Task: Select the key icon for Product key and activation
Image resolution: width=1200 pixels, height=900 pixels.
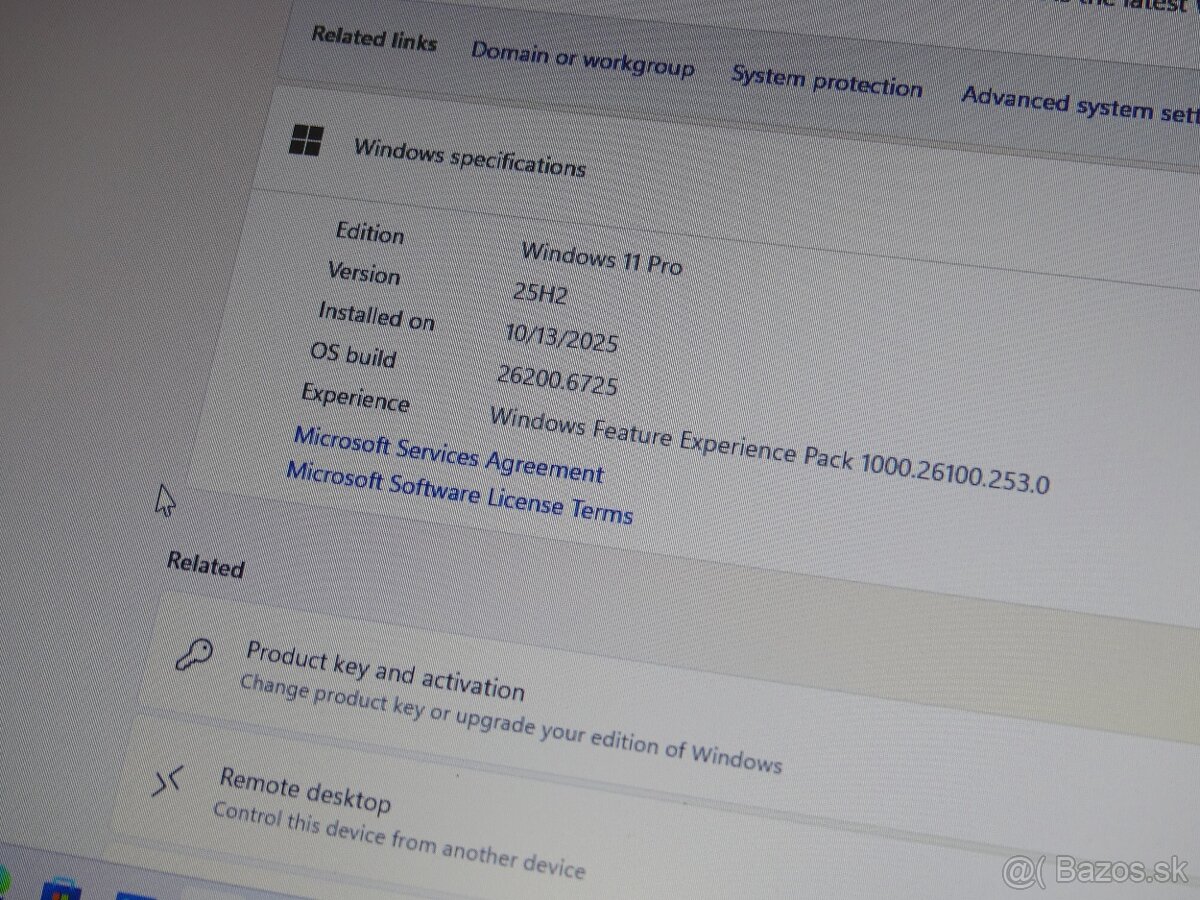Action: (194, 655)
